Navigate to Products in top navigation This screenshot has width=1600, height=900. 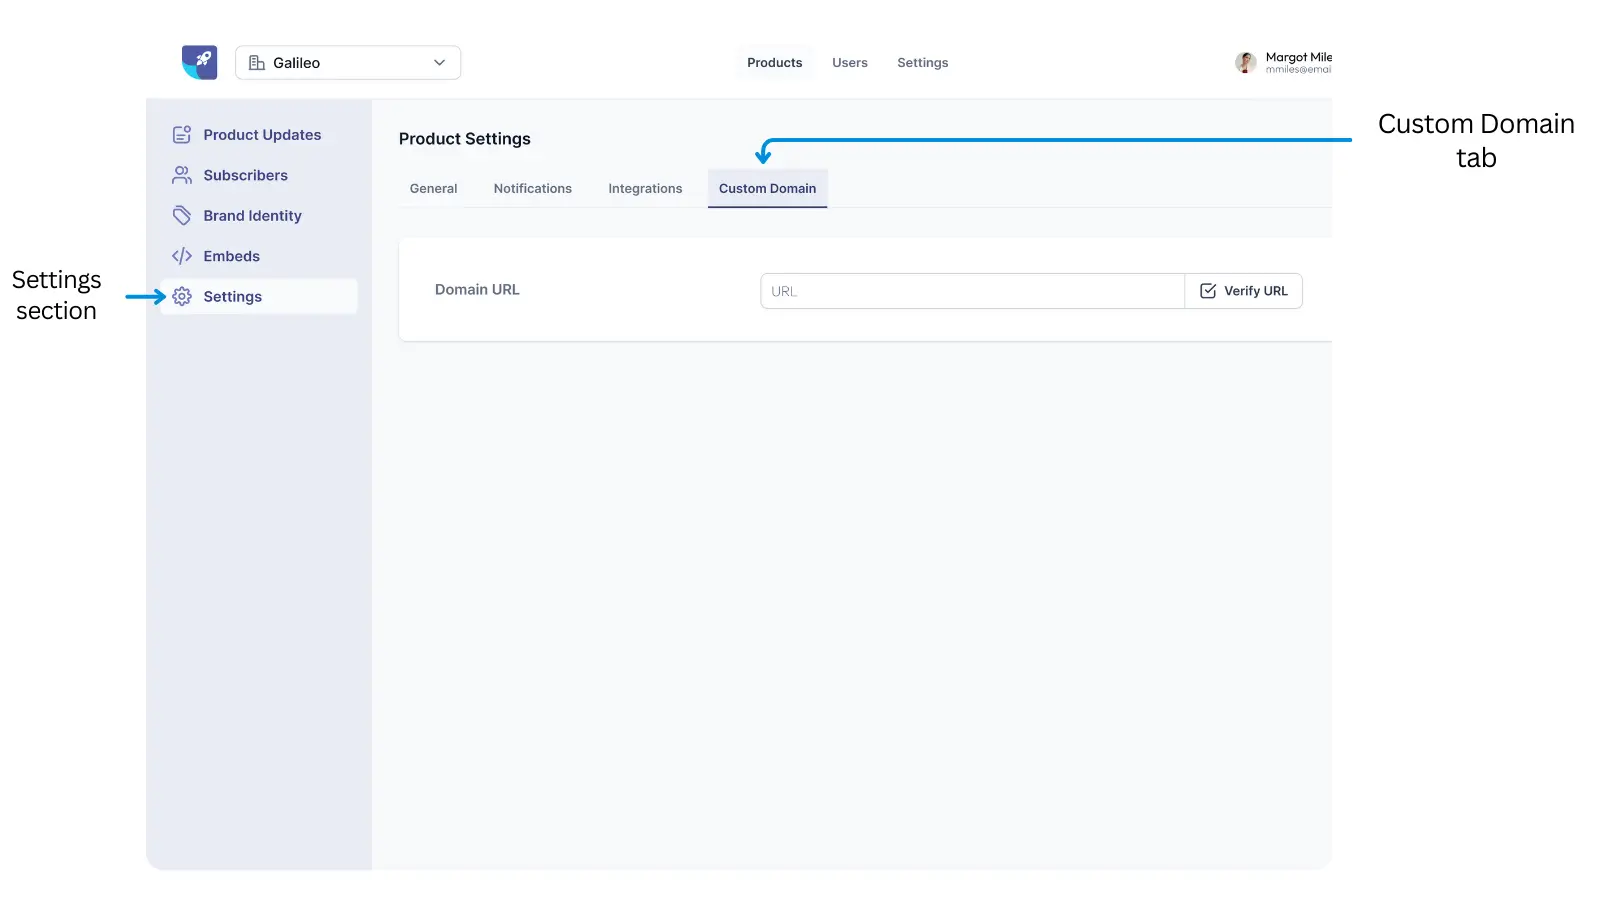point(774,62)
